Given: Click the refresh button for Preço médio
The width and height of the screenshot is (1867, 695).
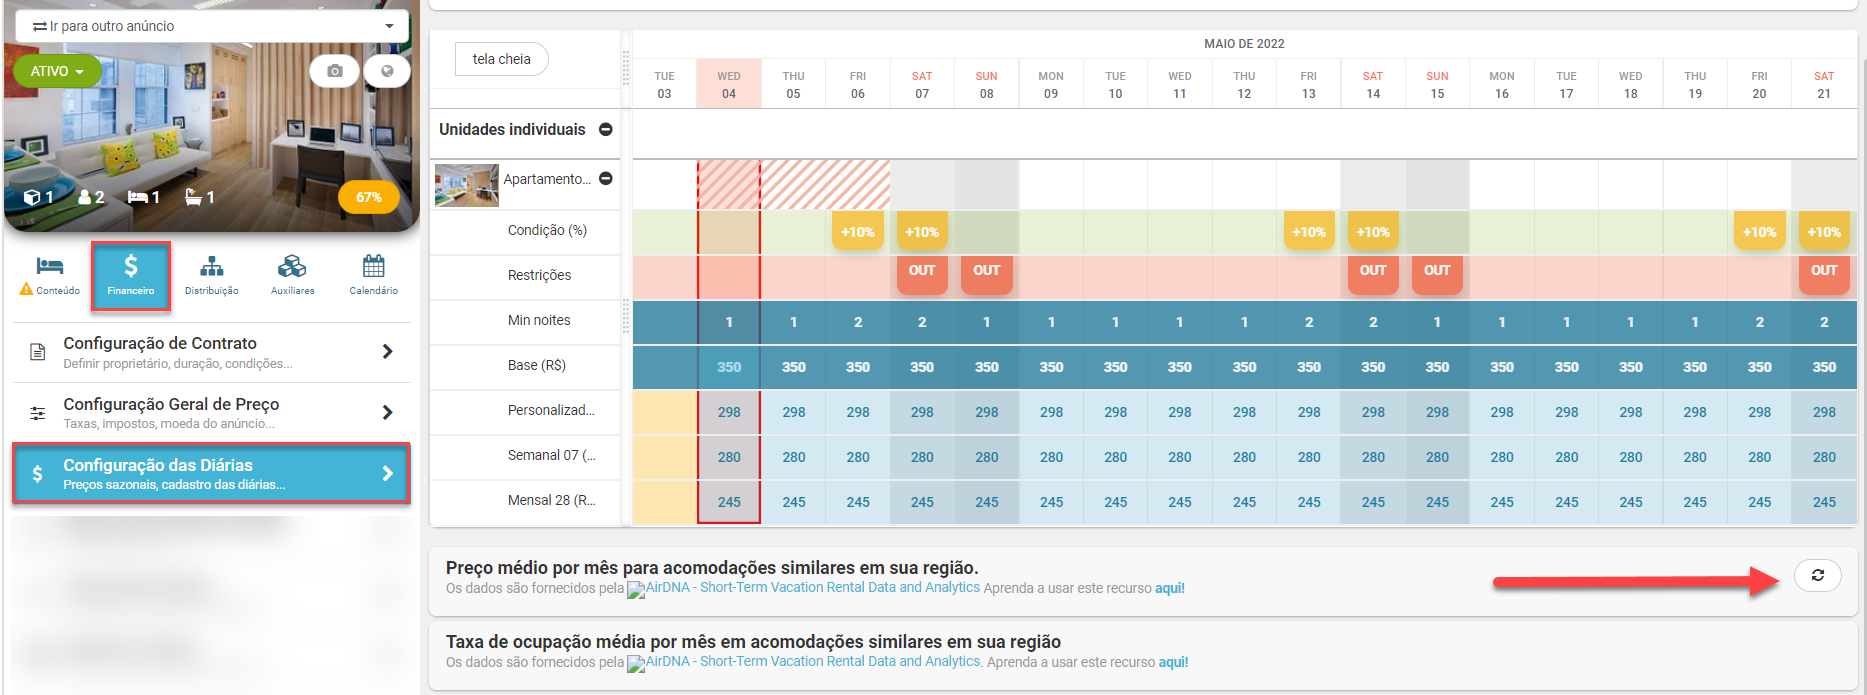Looking at the screenshot, I should point(1818,575).
